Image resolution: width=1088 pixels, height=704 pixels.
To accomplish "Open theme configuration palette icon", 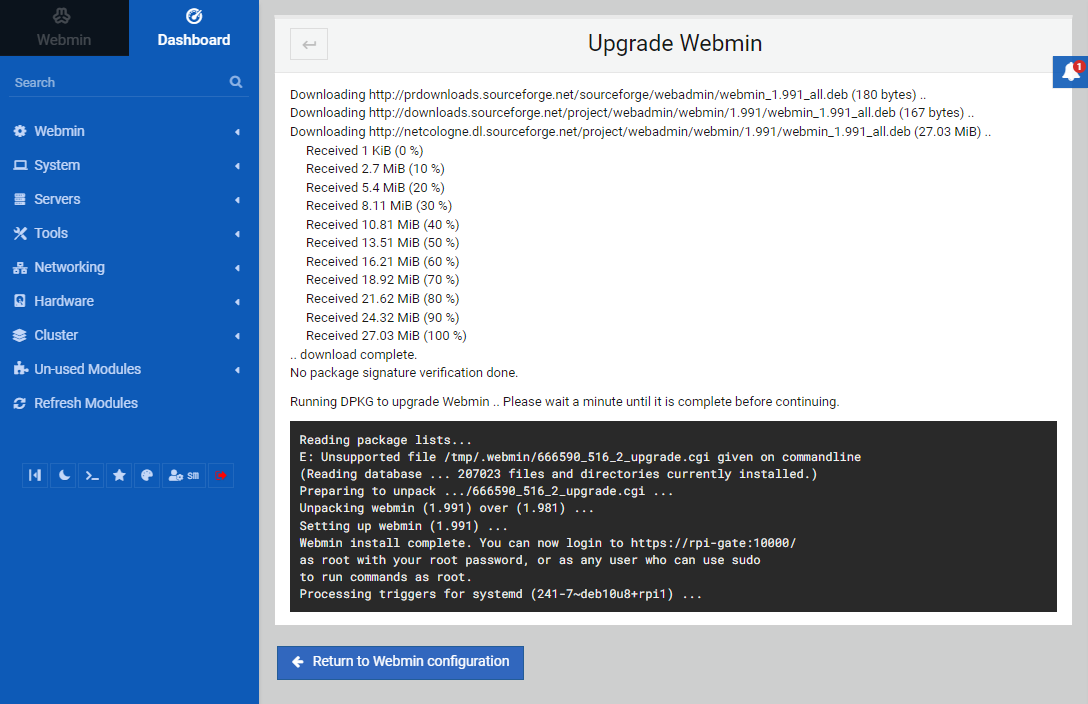I will coord(147,475).
